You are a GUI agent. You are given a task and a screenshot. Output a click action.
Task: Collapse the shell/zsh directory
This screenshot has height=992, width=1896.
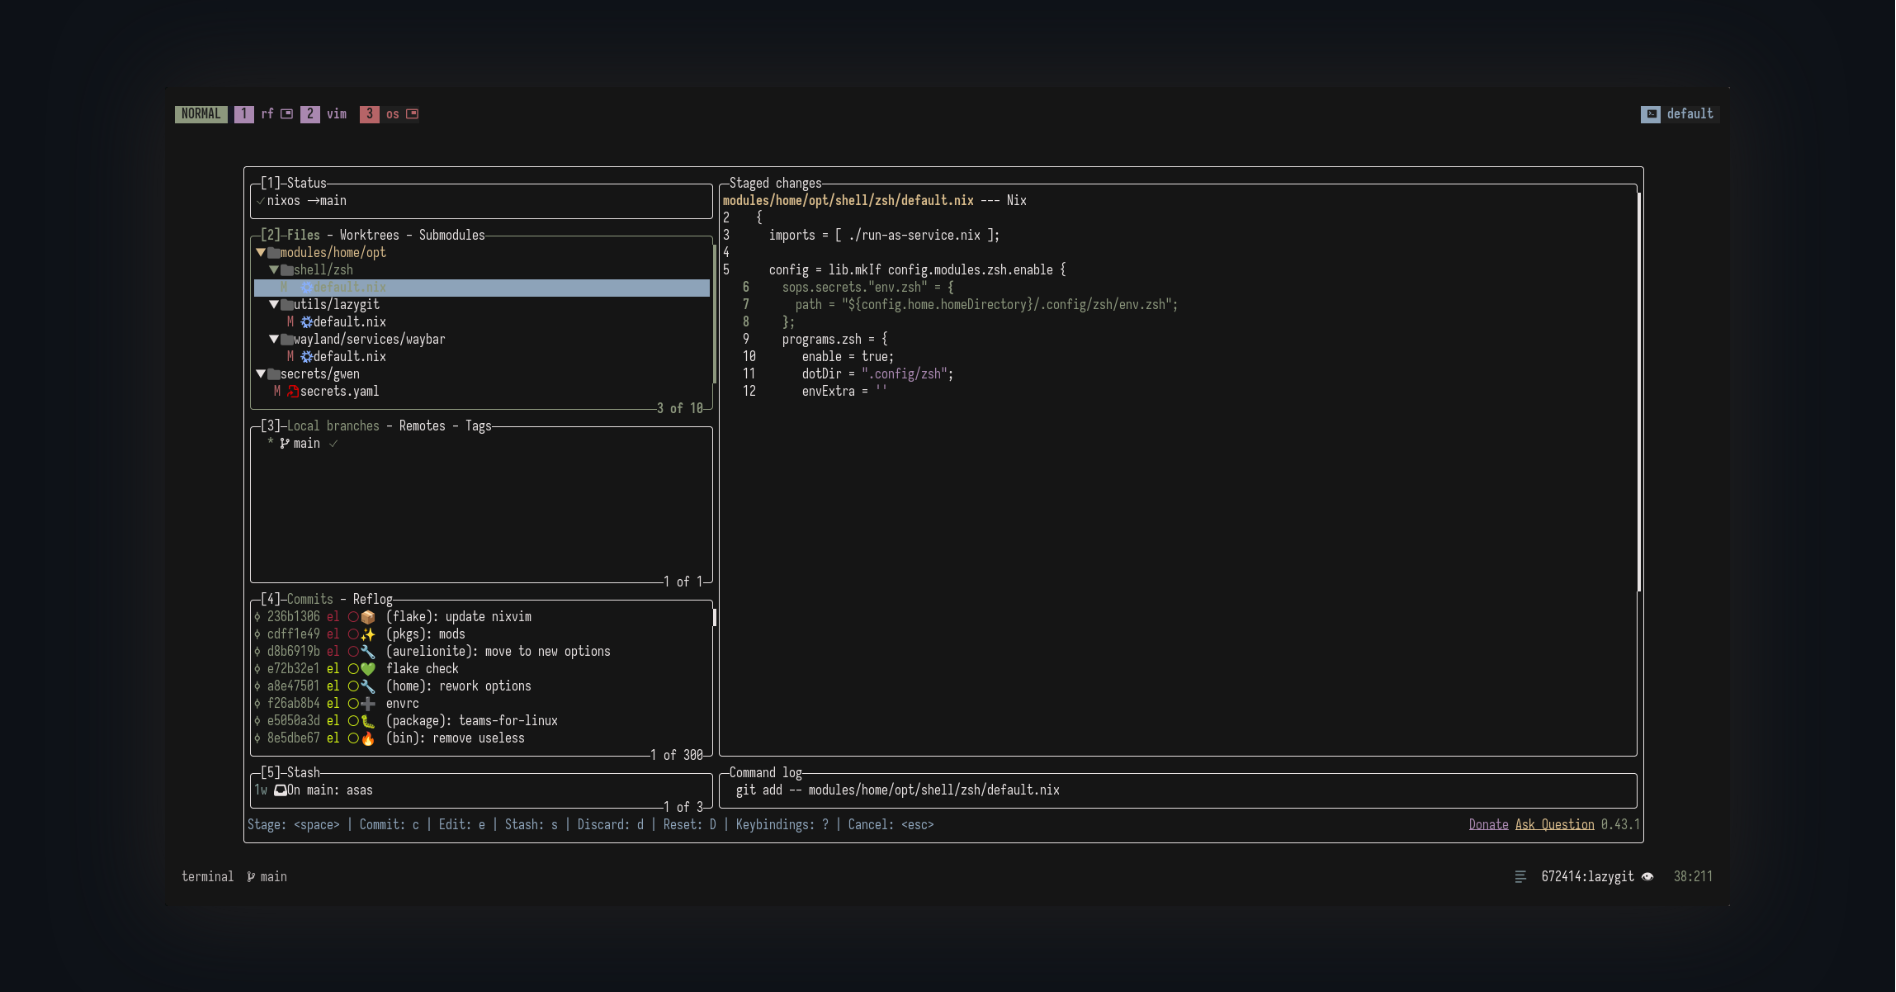[x=274, y=270]
